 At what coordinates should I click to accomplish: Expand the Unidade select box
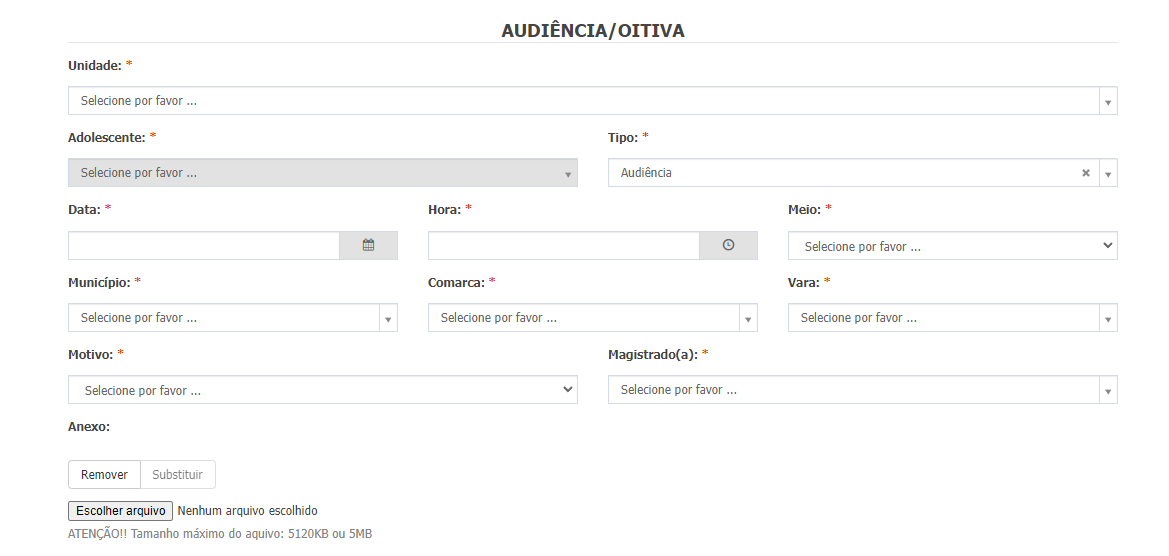(x=593, y=101)
